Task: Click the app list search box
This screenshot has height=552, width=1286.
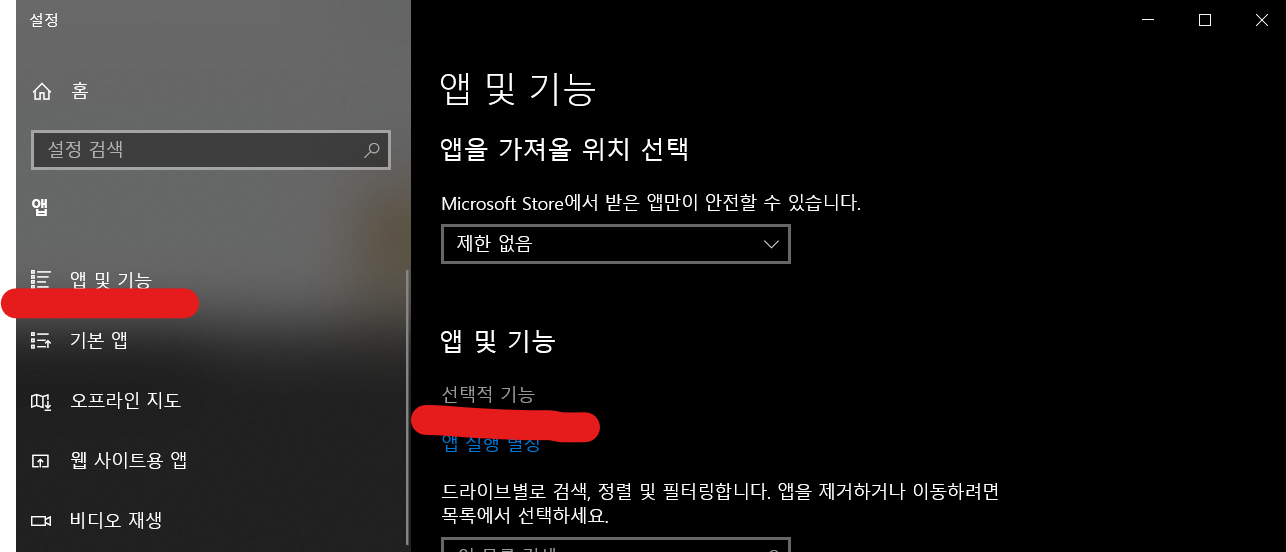Action: (x=616, y=546)
